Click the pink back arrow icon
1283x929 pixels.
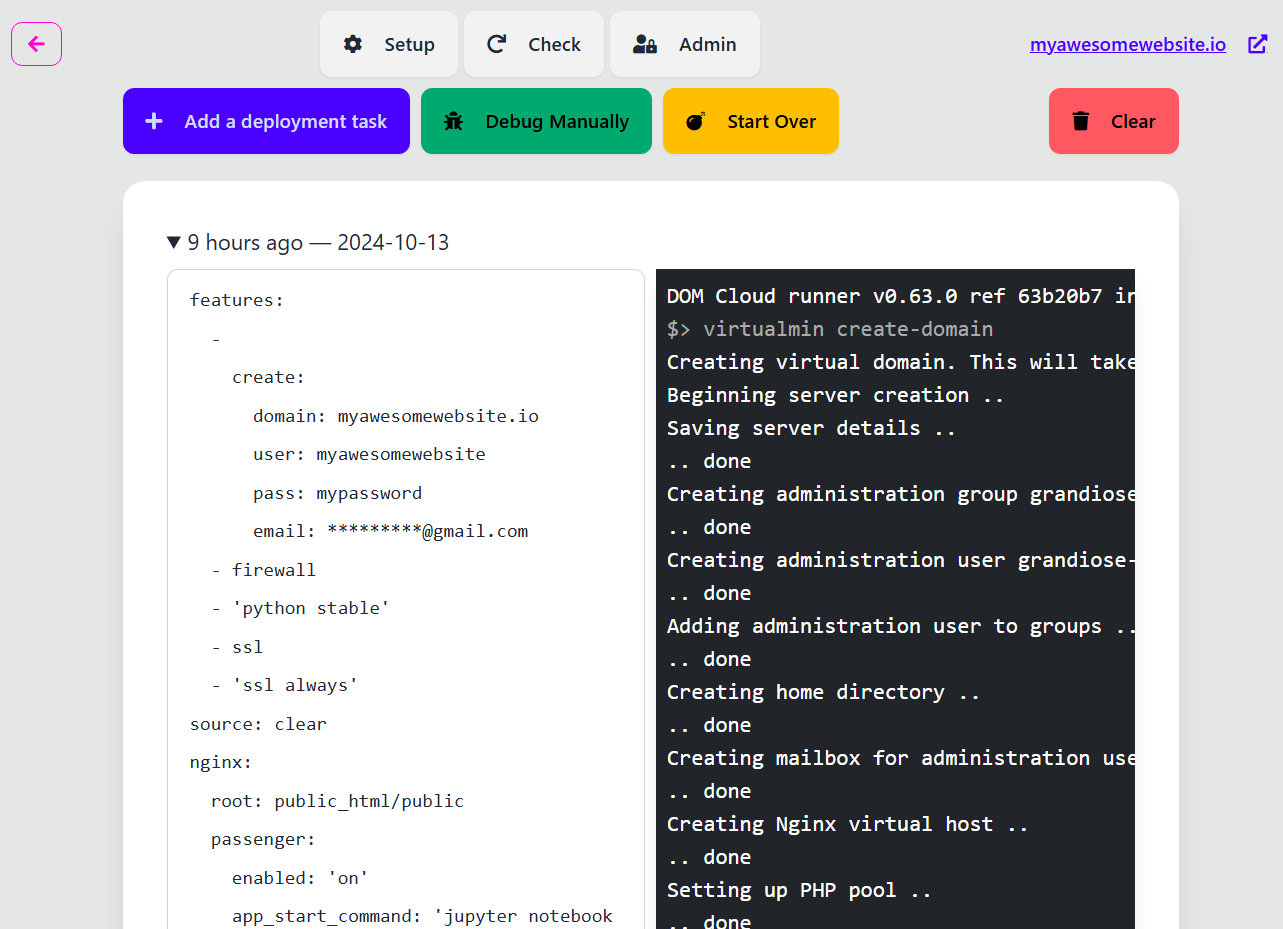(x=36, y=44)
